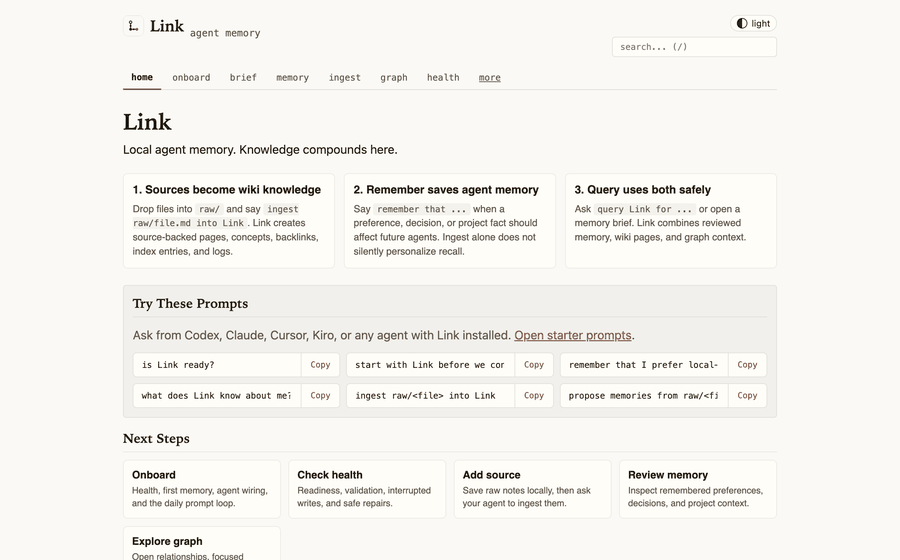Copy the 'what does Link know' prompt
Viewport: 900px width, 560px height.
click(320, 395)
